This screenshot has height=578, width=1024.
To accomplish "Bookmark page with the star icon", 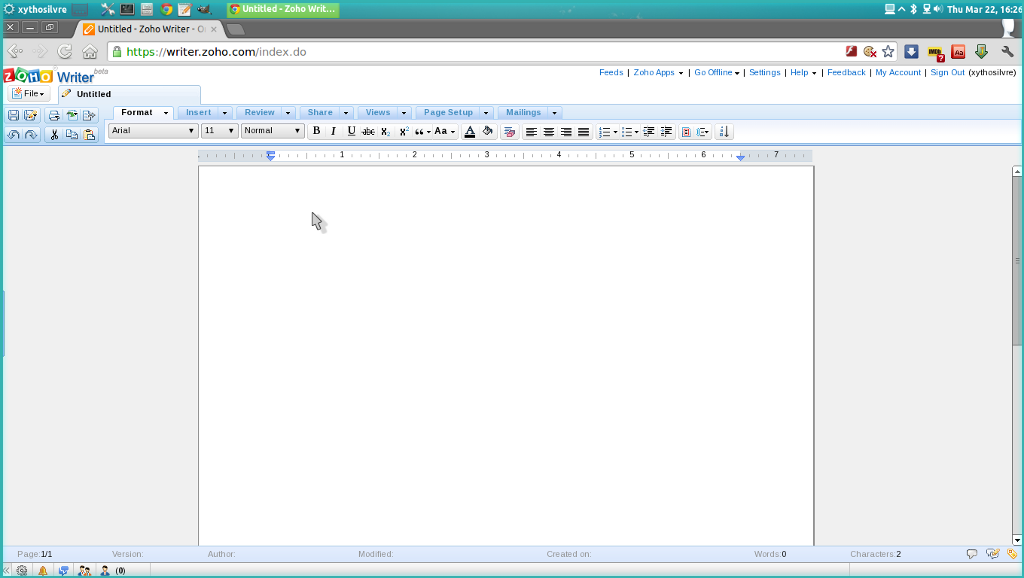I will 888,52.
